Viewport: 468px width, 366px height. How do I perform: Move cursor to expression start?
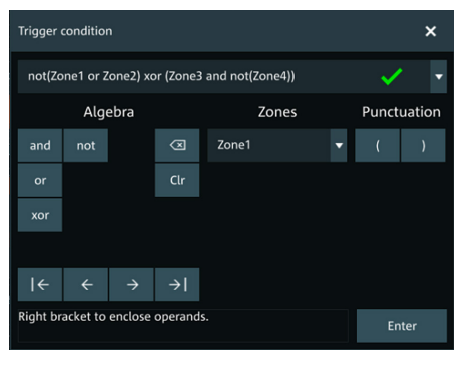(x=40, y=284)
